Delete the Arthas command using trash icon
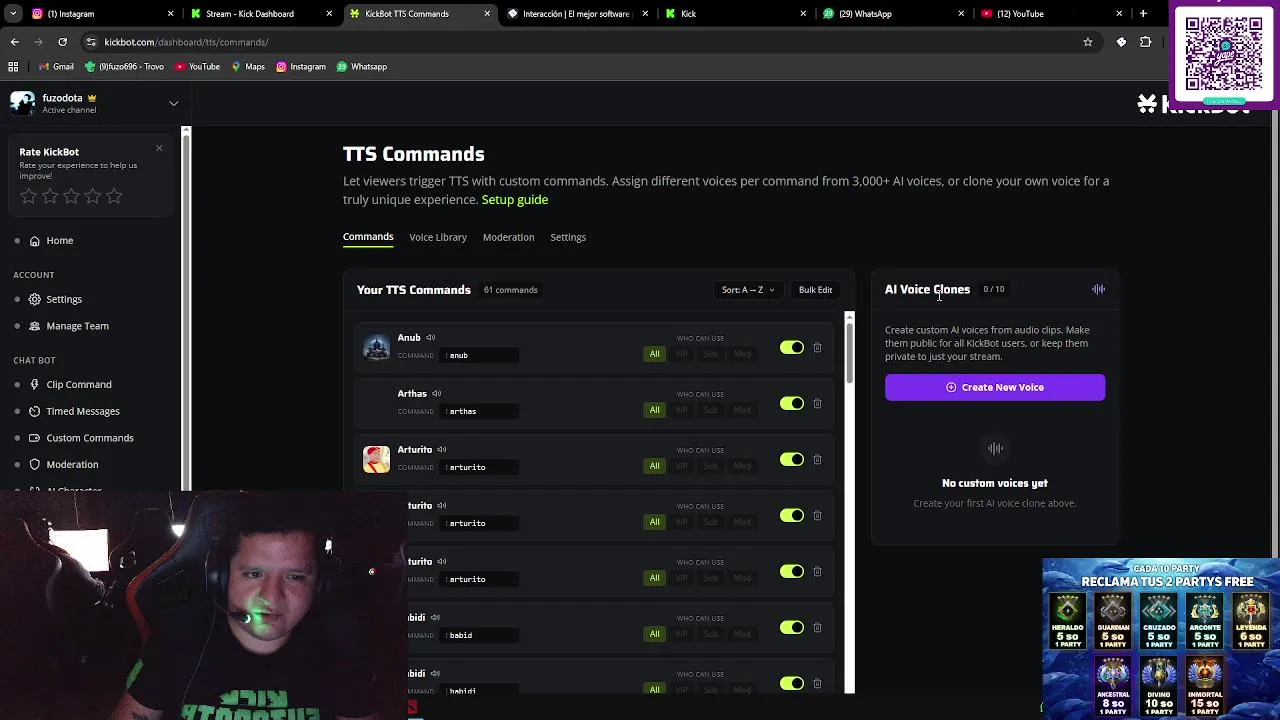Image resolution: width=1280 pixels, height=720 pixels. 817,404
